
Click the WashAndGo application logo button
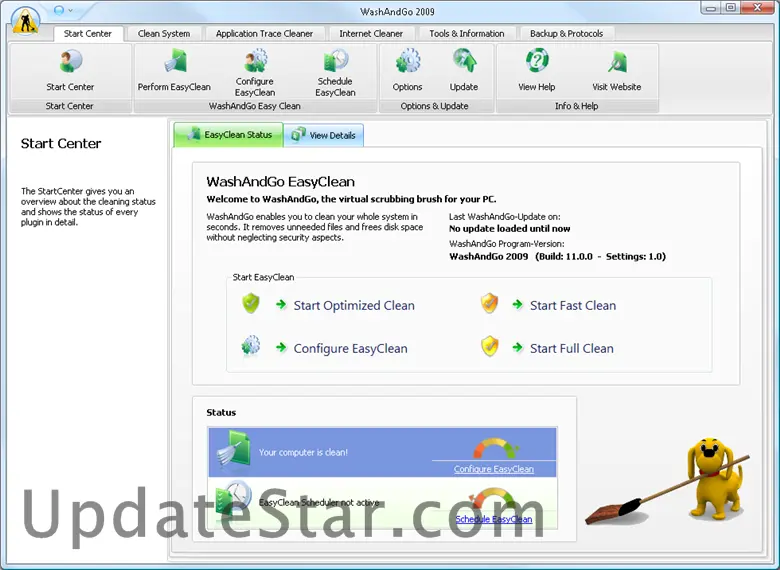[25, 21]
